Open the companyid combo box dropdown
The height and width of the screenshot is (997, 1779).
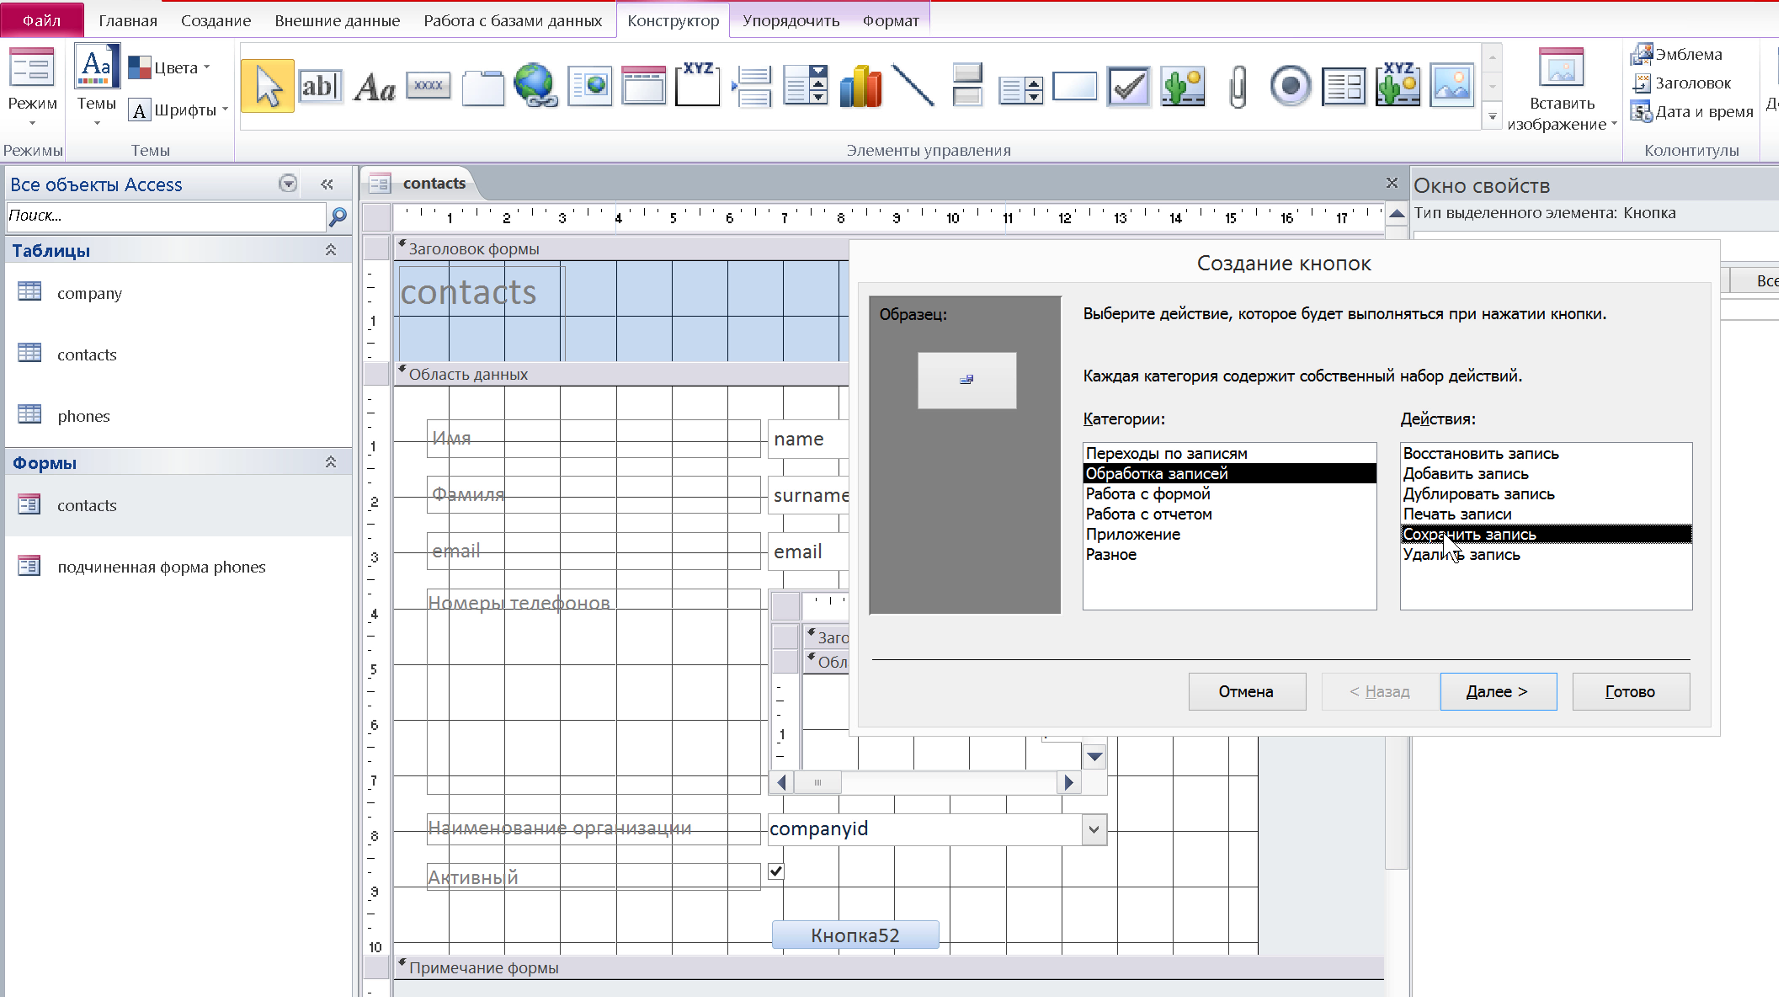[1094, 829]
